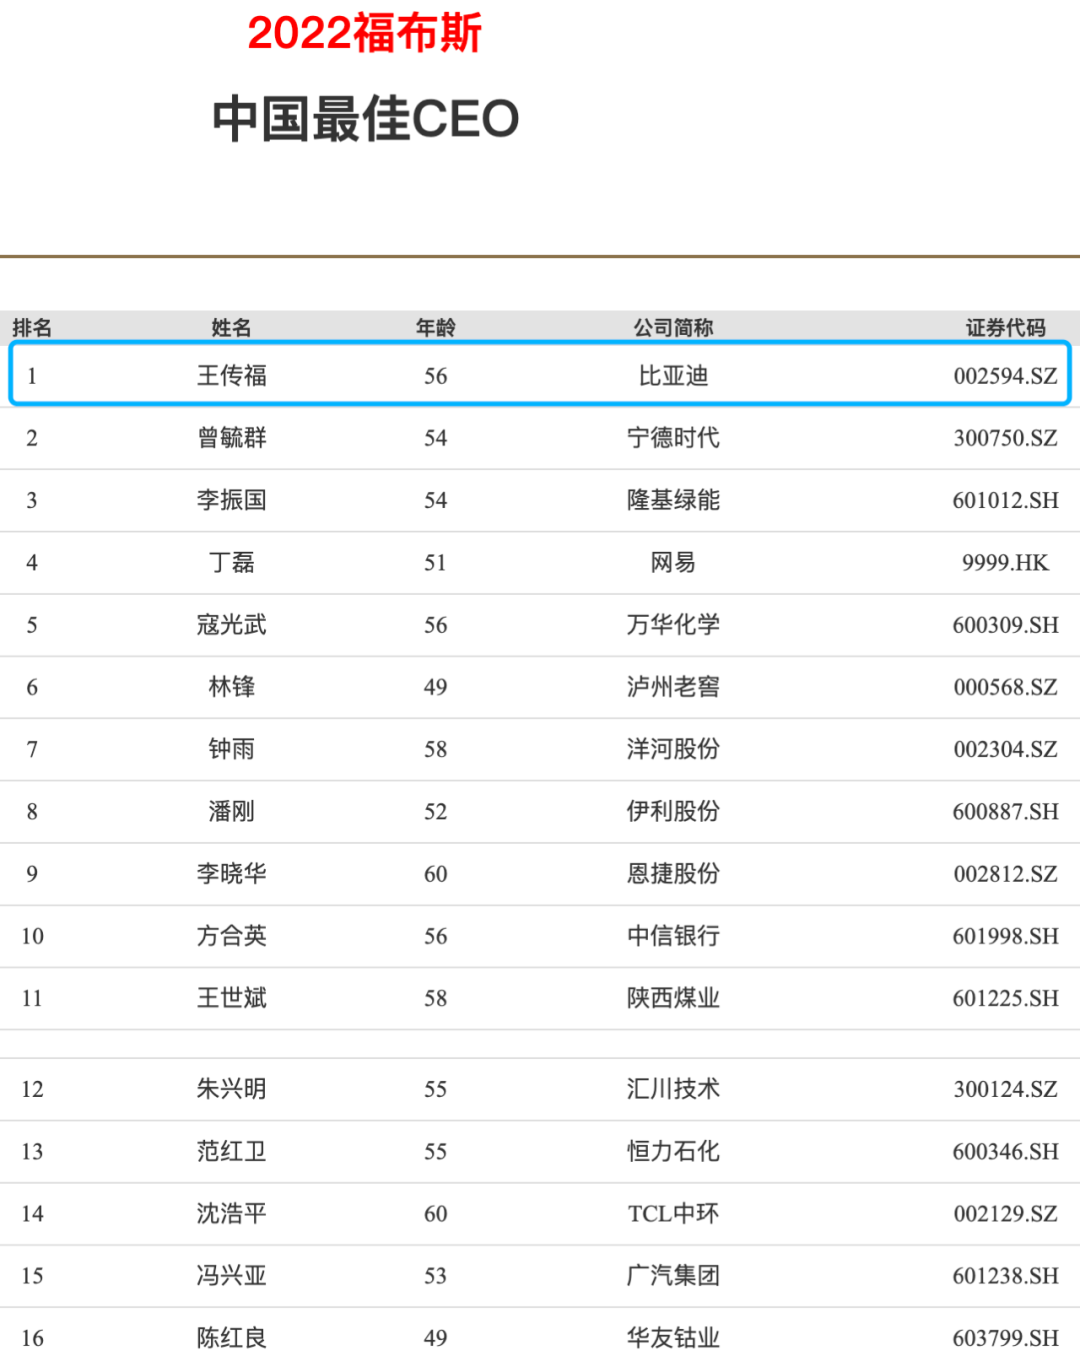1080x1367 pixels.
Task: Select the name 朱兴明
Action: click(231, 1088)
